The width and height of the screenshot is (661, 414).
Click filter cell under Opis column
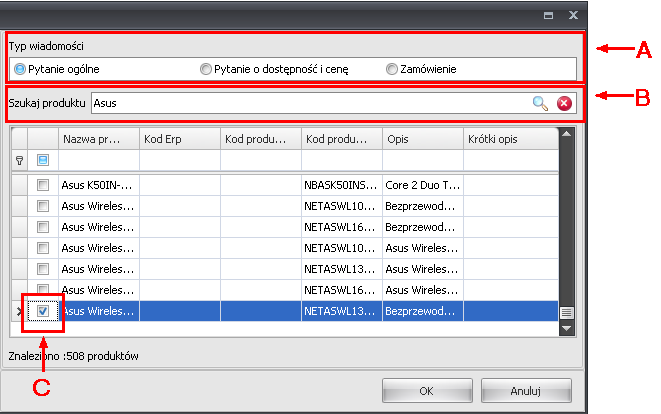pos(423,160)
